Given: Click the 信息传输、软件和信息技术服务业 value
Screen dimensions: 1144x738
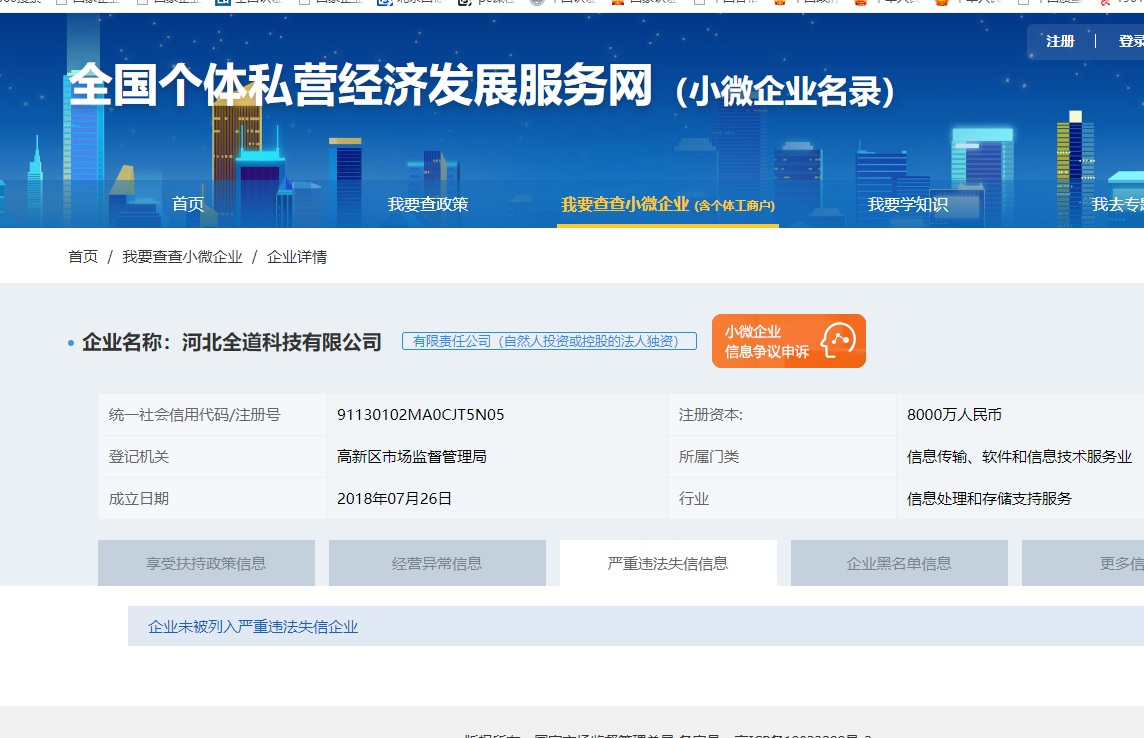Looking at the screenshot, I should [x=1019, y=457].
